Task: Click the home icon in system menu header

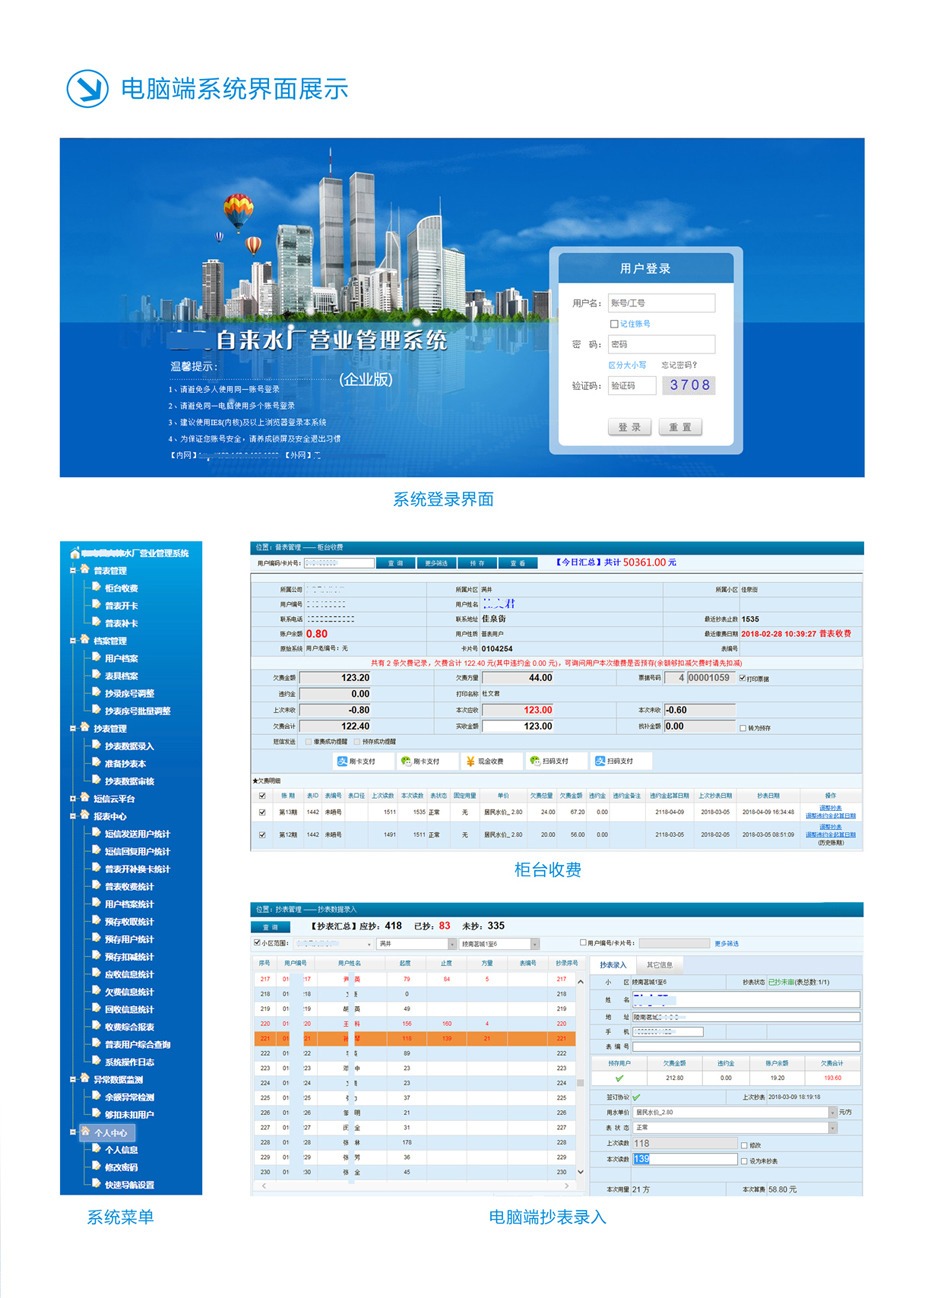Action: pos(75,553)
